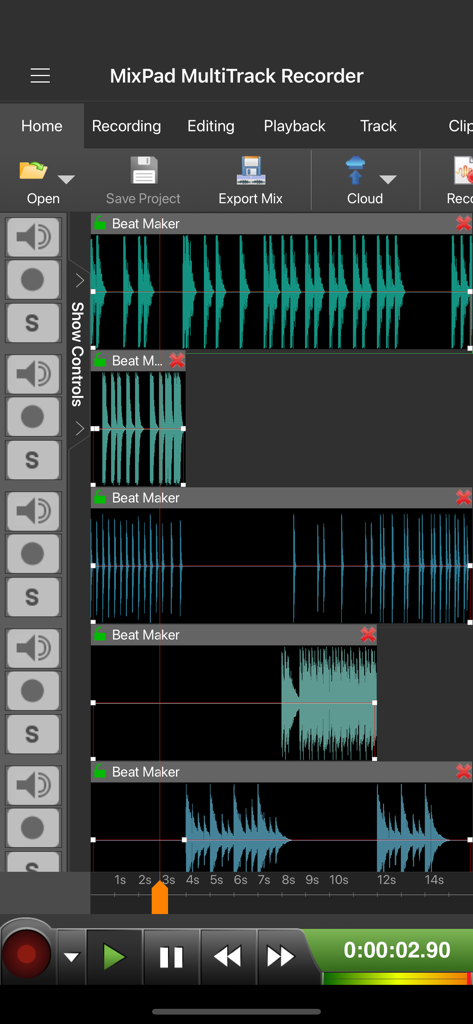Open the Playback tab
This screenshot has height=1024, width=473.
tap(295, 126)
